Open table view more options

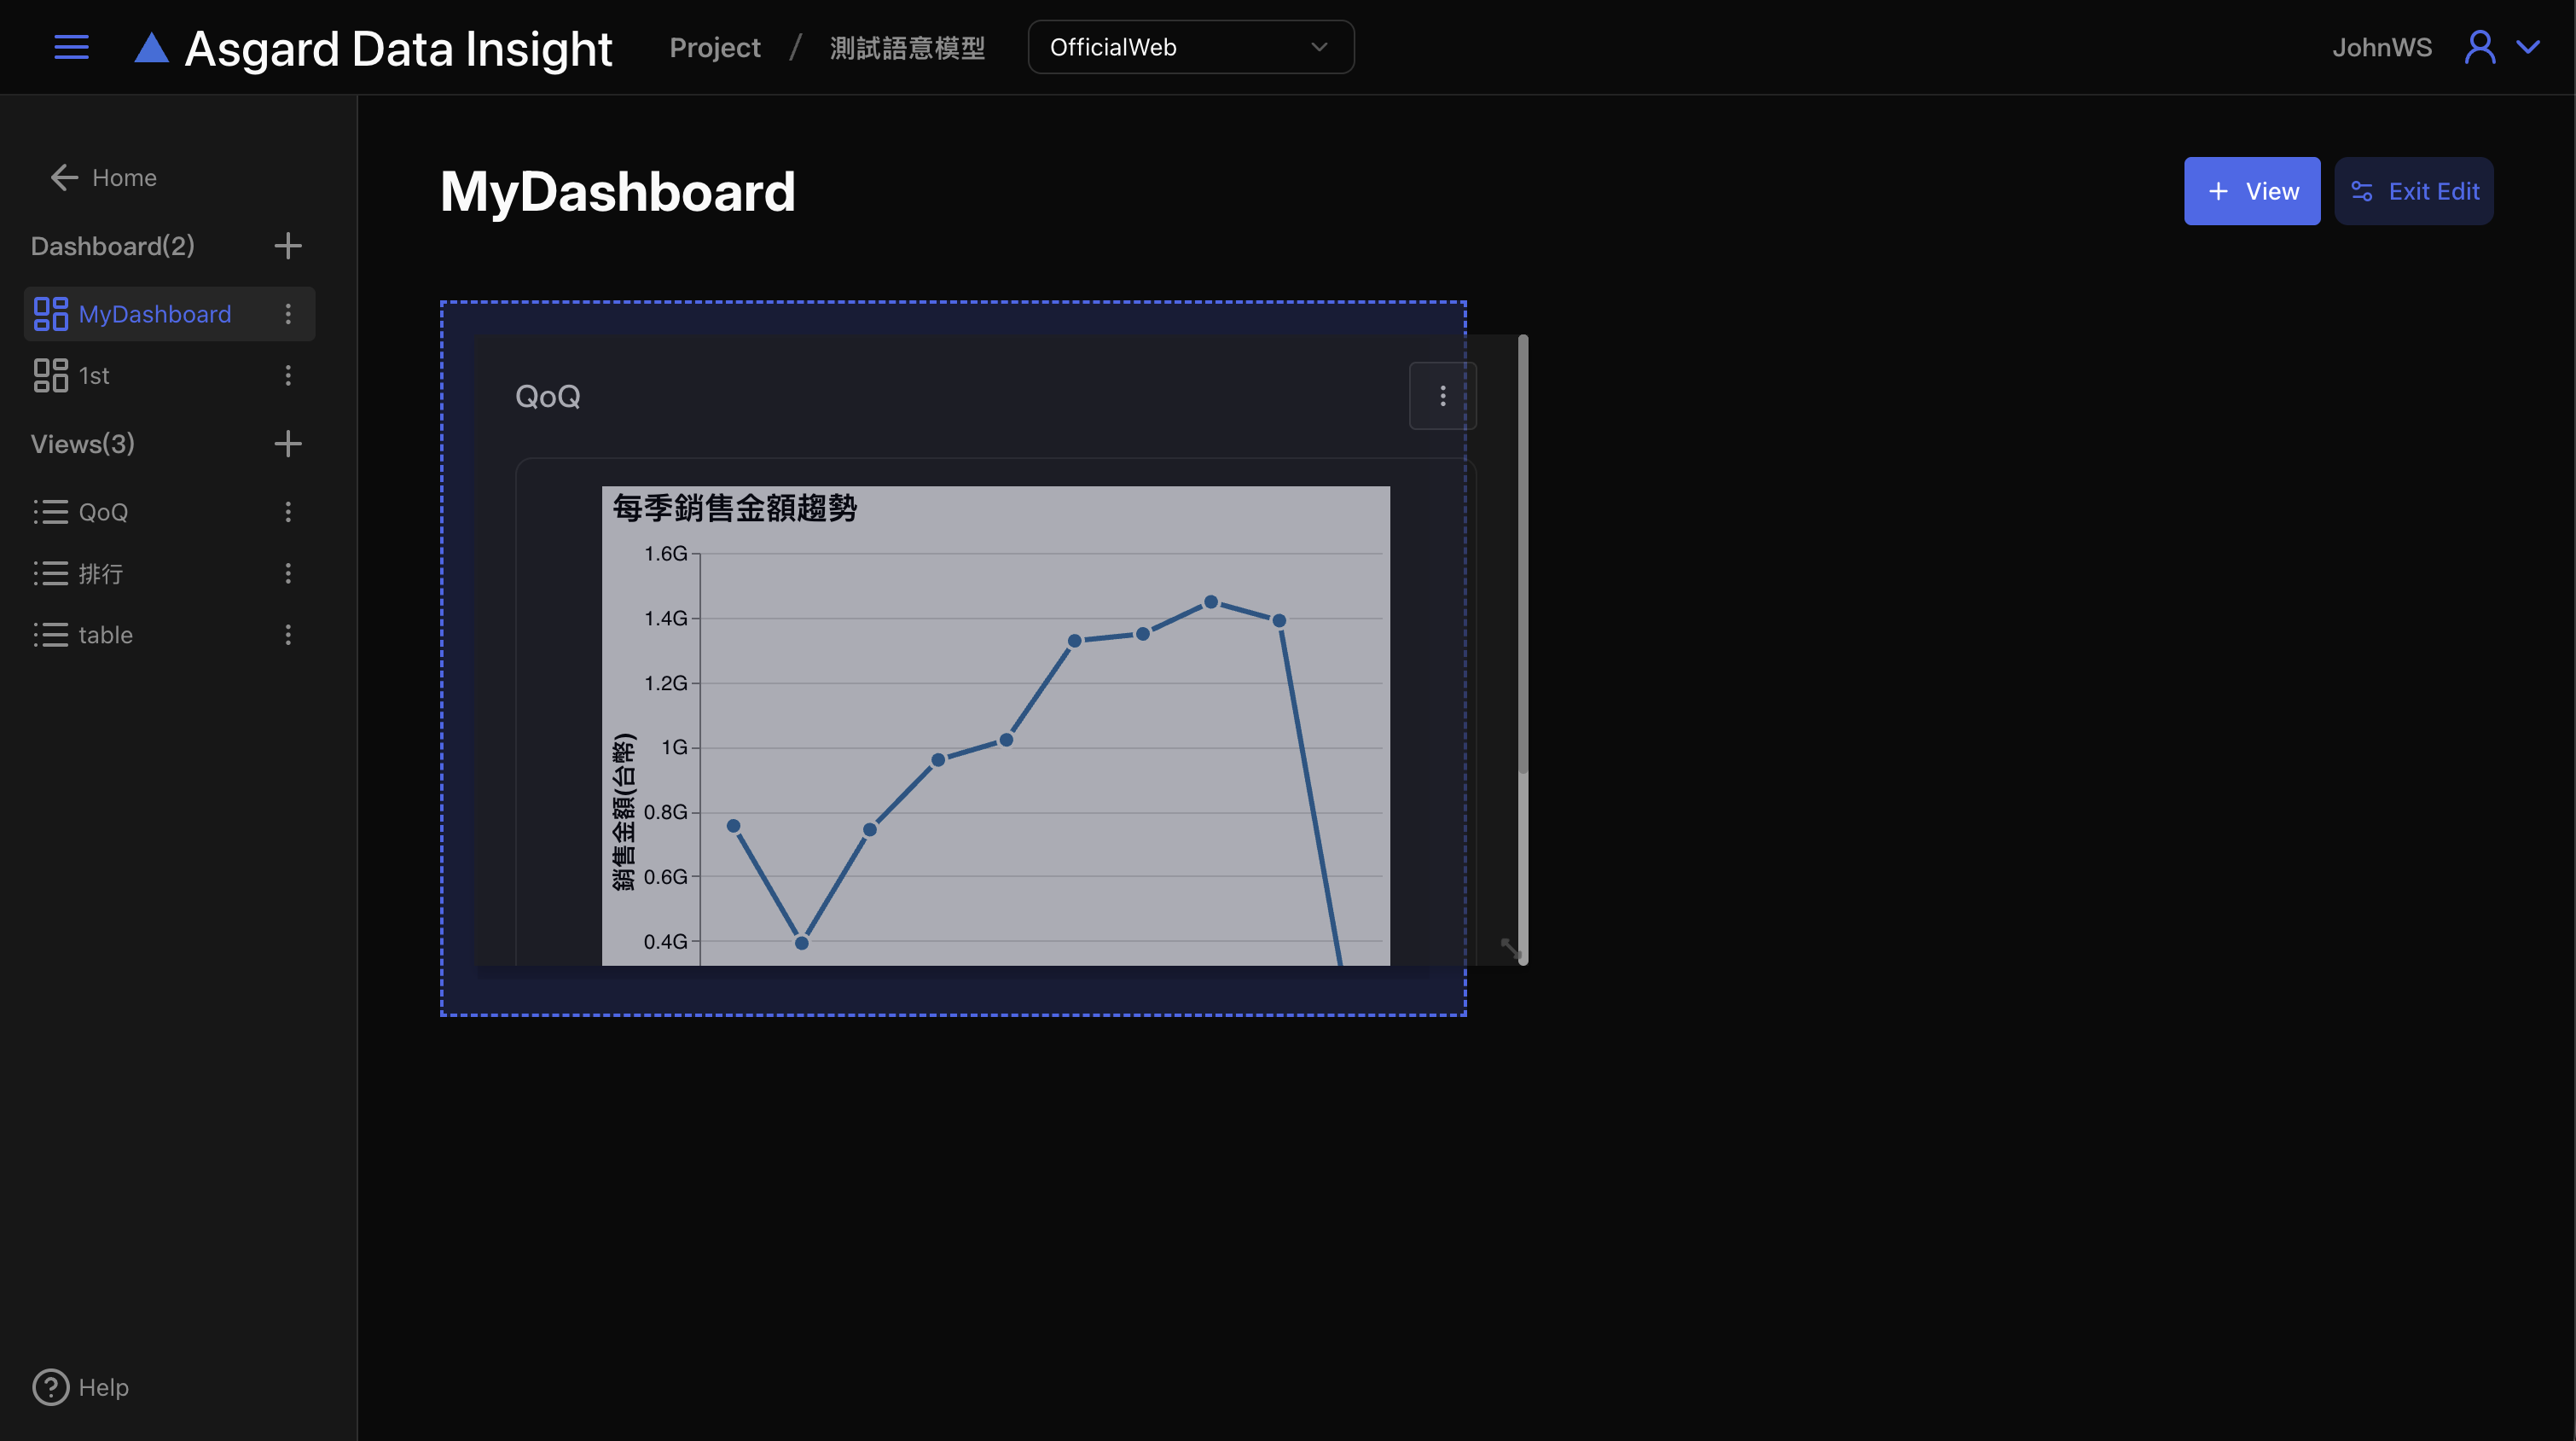(288, 635)
